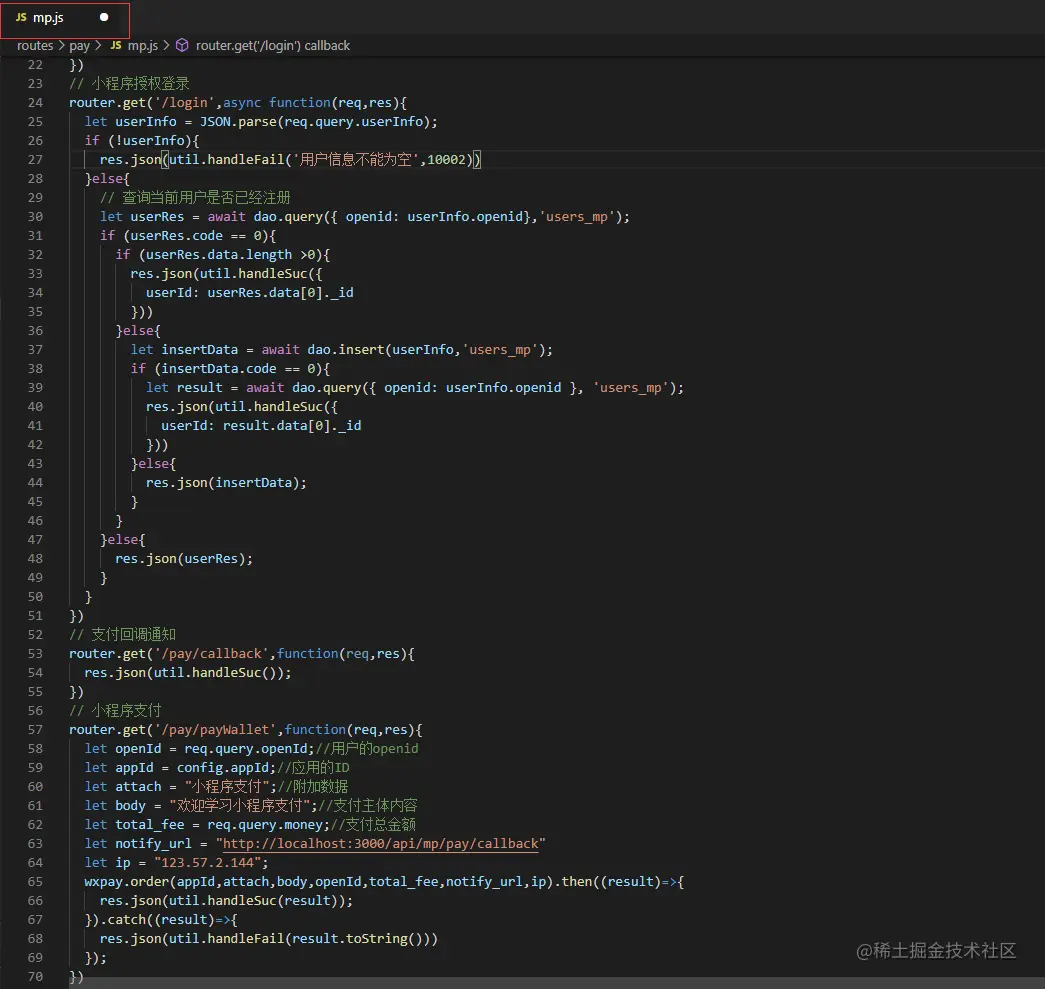Click the JSON.parse call on line 25
Screen dimensions: 1045x989
[238, 122]
